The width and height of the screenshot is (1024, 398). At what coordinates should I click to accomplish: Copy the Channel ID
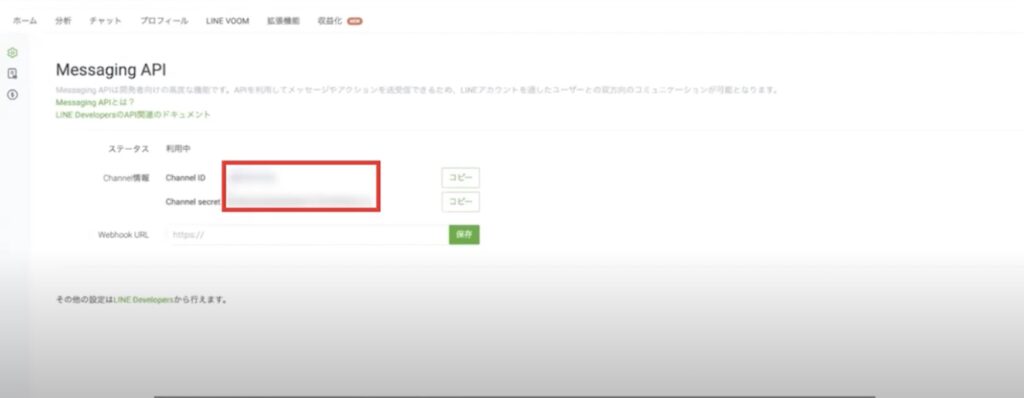[460, 178]
